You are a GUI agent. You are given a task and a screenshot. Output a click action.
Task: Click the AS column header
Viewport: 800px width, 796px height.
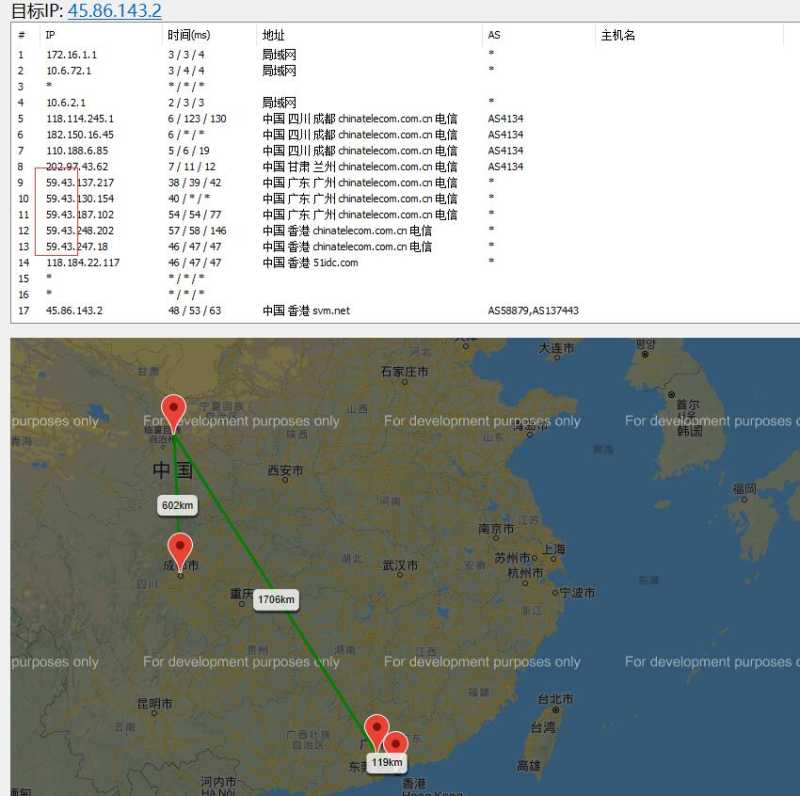494,35
